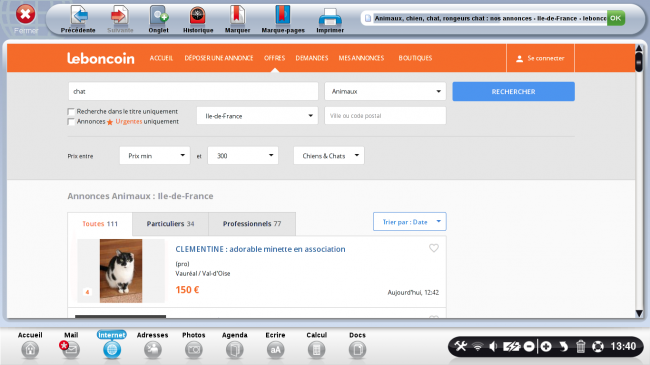The width and height of the screenshot is (650, 365).
Task: Close the browser with Fermer
Action: click(x=26, y=18)
